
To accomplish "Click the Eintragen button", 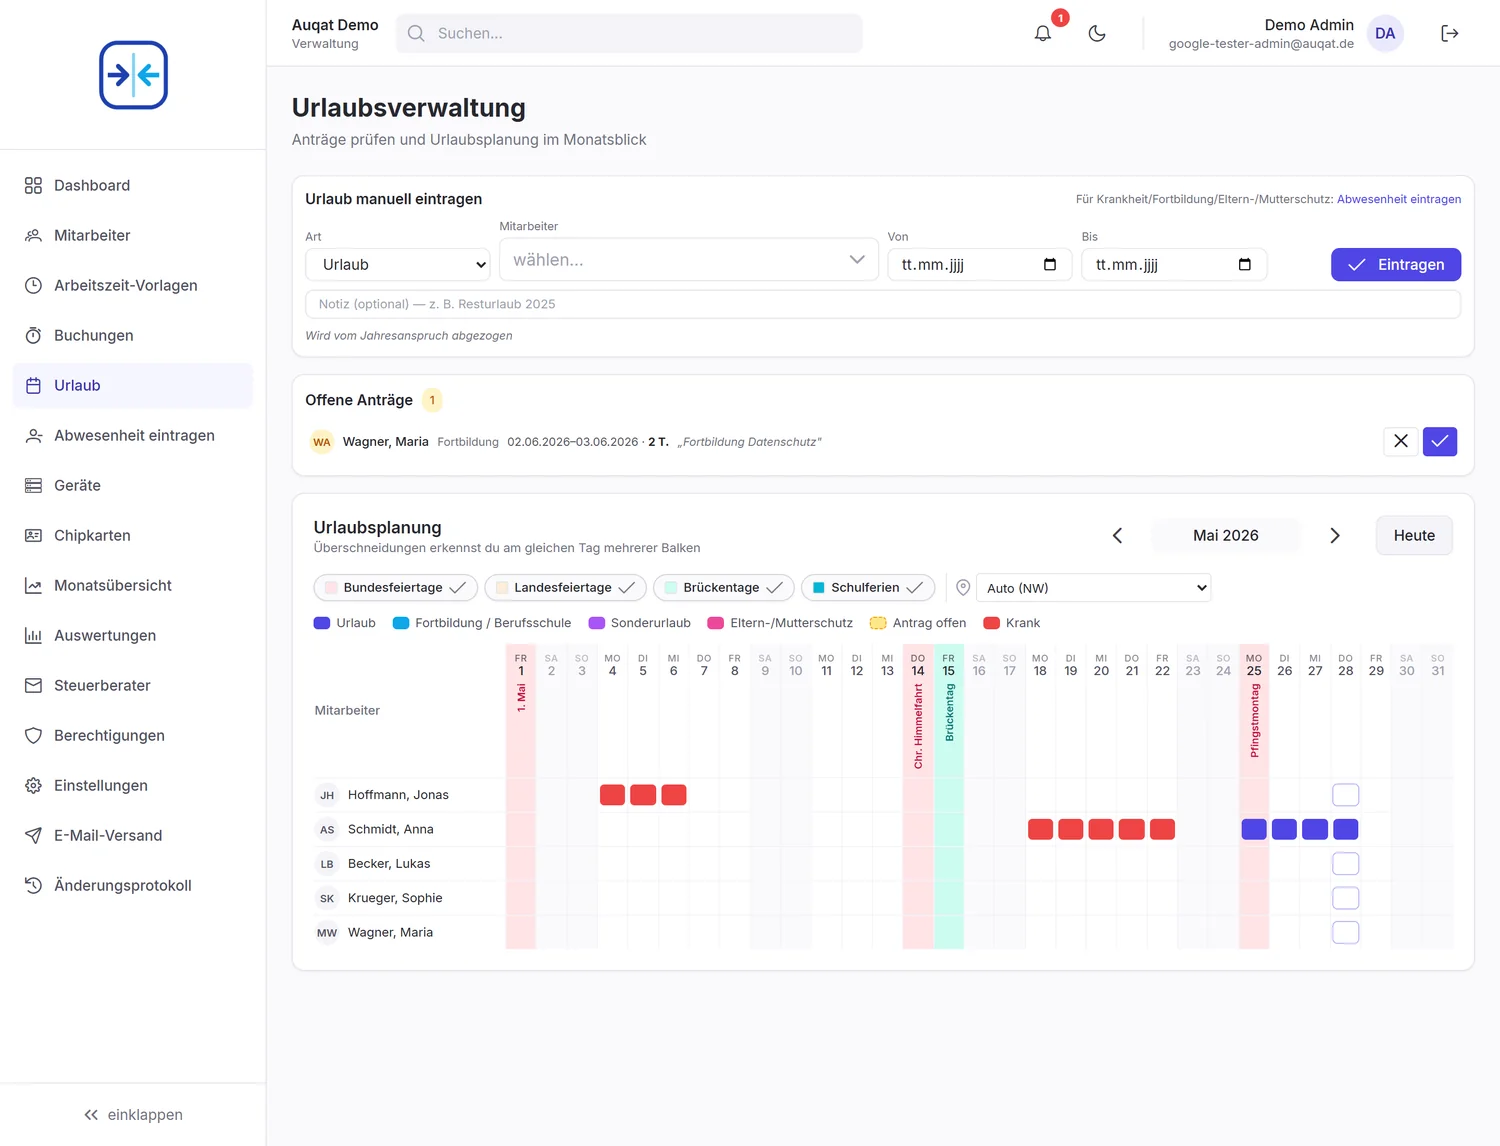I will click(1396, 265).
